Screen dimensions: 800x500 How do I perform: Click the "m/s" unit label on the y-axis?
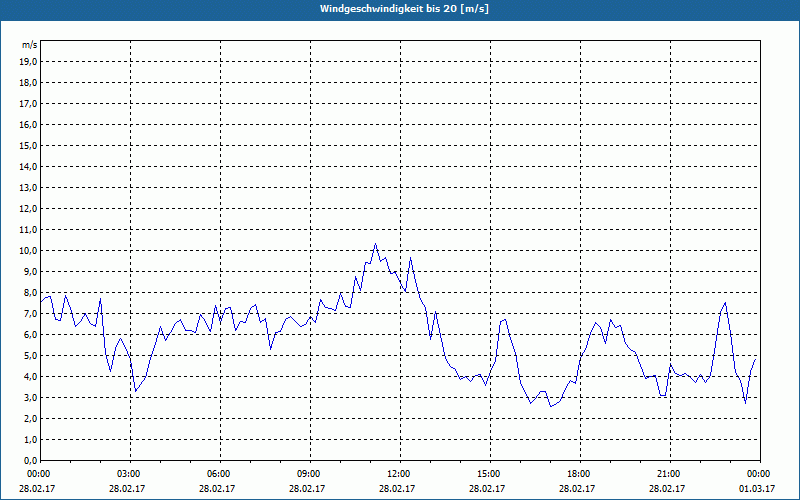coord(30,45)
